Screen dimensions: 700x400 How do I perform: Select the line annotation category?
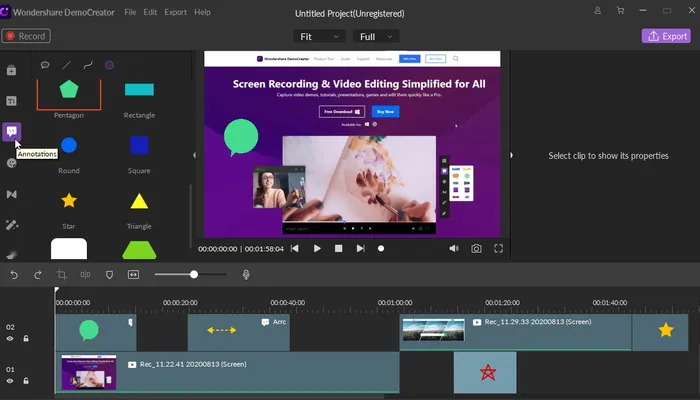(x=67, y=65)
